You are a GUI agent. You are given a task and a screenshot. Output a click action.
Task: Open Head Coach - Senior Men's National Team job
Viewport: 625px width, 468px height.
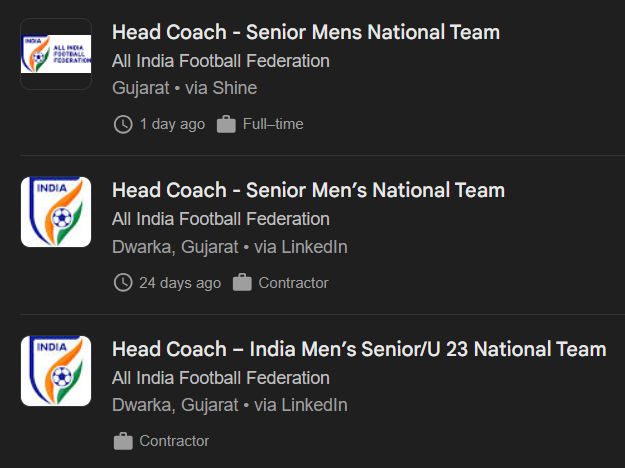pyautogui.click(x=309, y=190)
